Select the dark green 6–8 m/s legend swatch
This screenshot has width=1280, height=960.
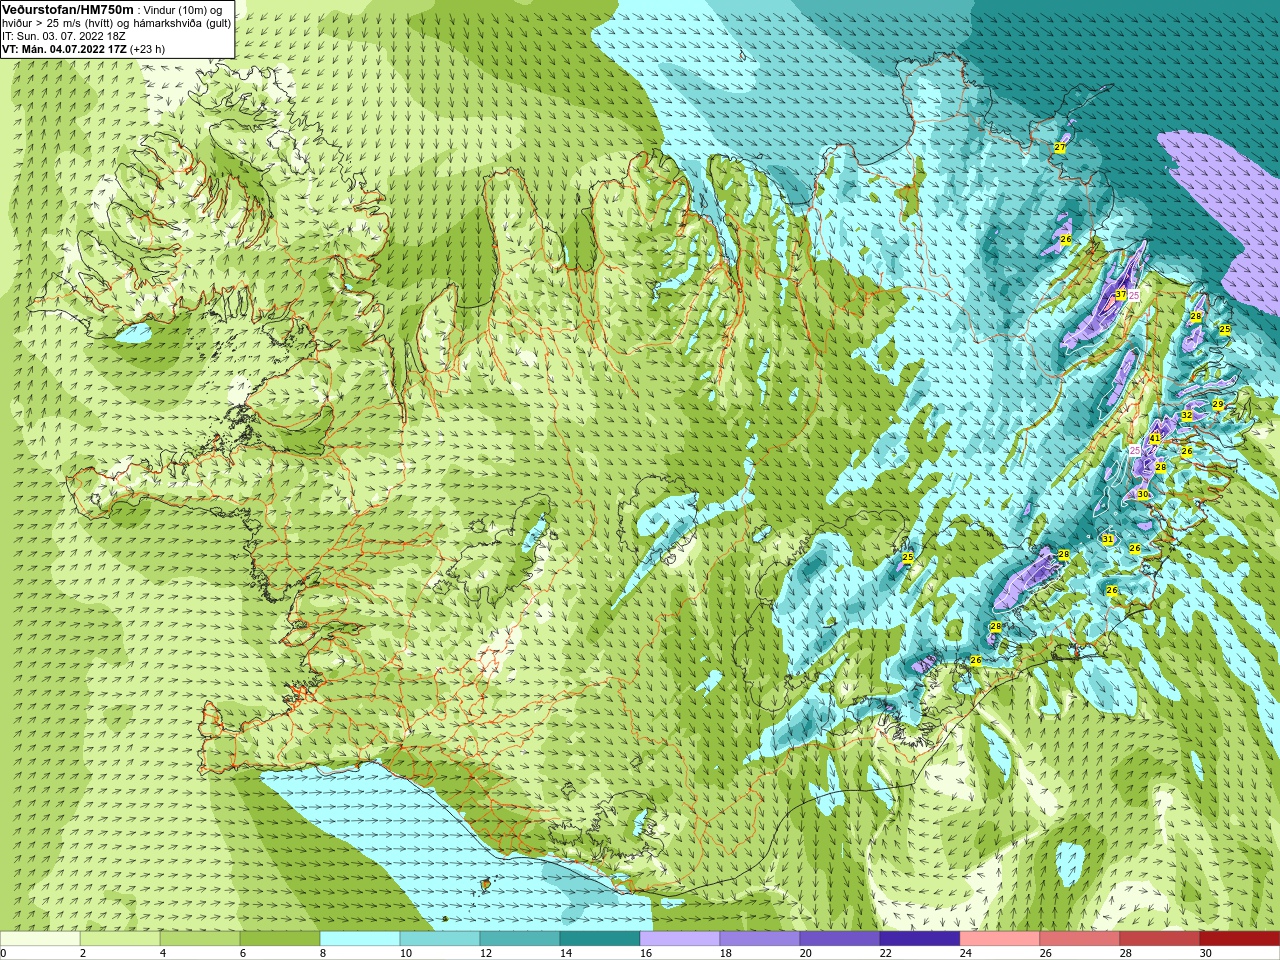280,939
